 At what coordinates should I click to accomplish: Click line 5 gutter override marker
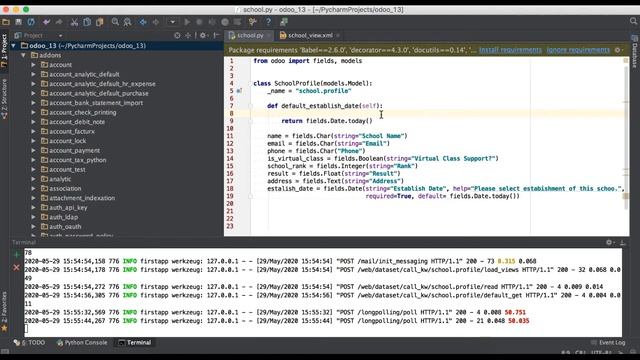(x=239, y=91)
